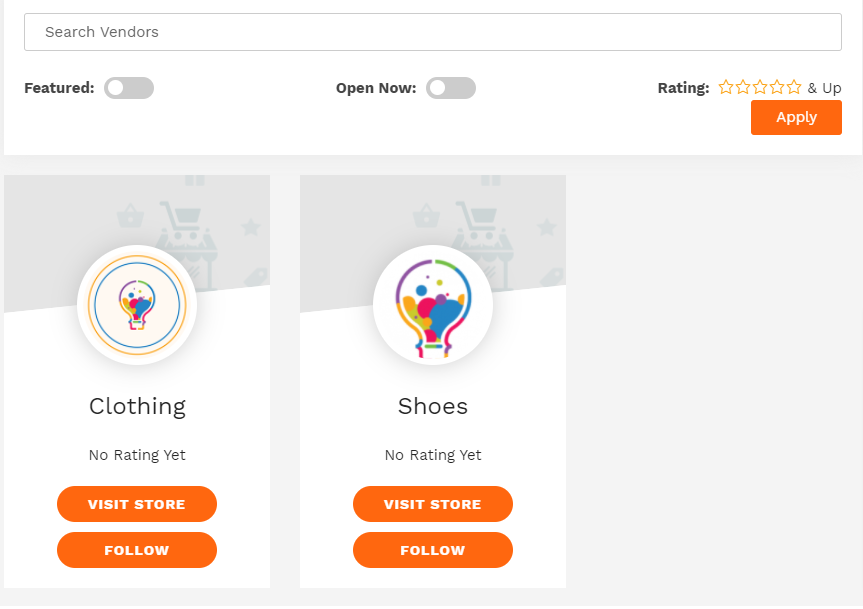Open the Shoes vendor name link
The height and width of the screenshot is (609, 863).
click(433, 406)
